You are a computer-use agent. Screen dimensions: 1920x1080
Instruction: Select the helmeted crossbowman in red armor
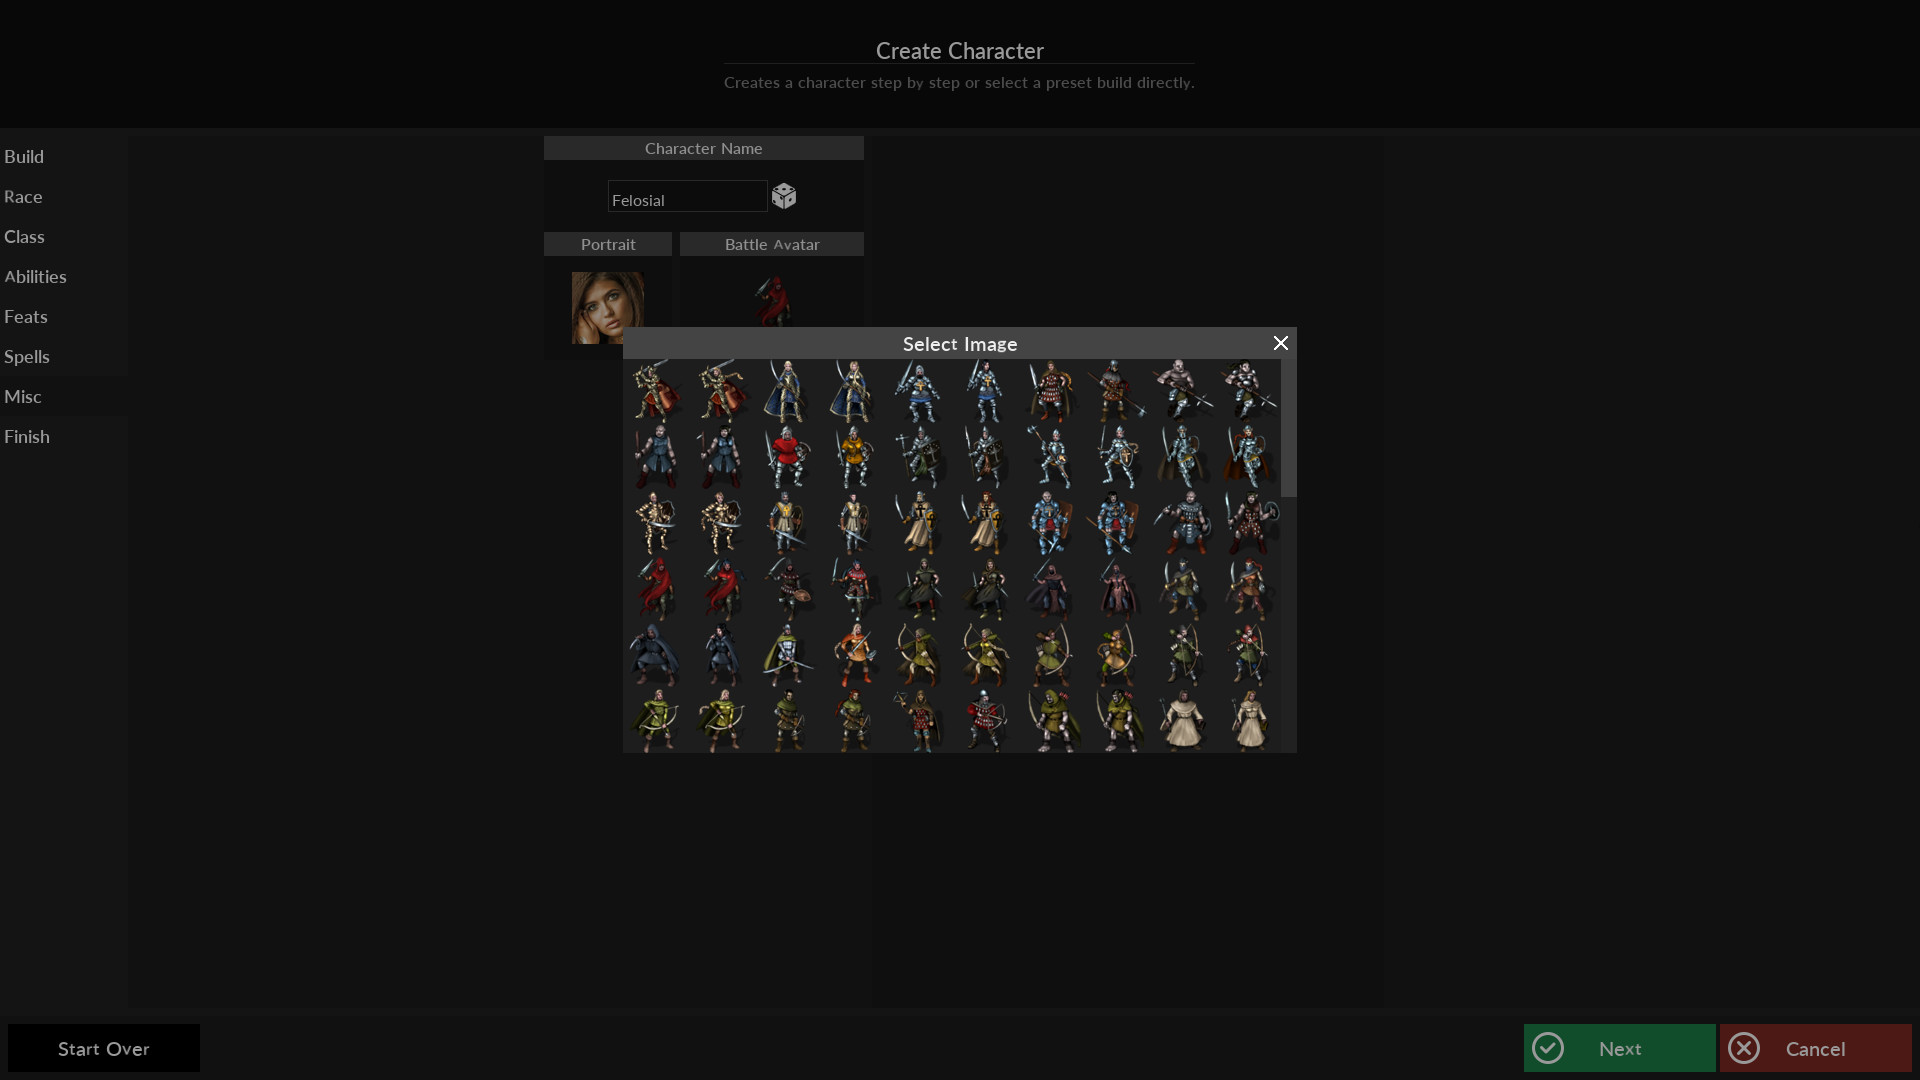(x=985, y=721)
